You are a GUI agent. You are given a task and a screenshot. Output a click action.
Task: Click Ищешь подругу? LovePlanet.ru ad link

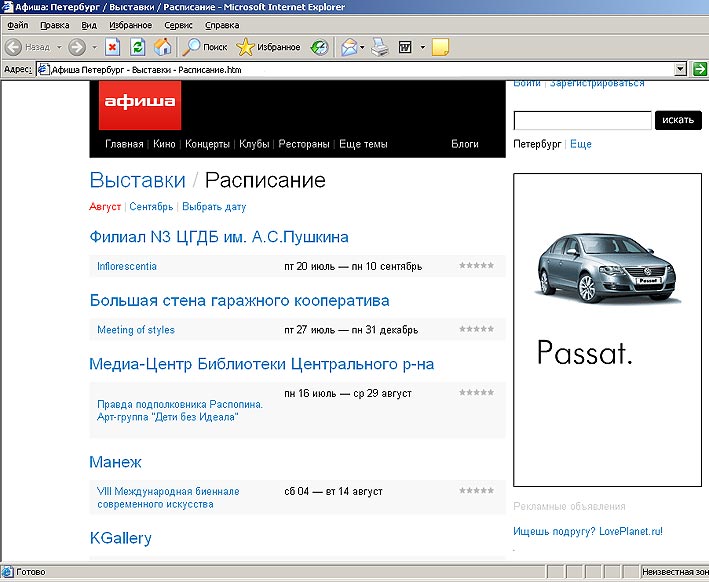click(588, 531)
